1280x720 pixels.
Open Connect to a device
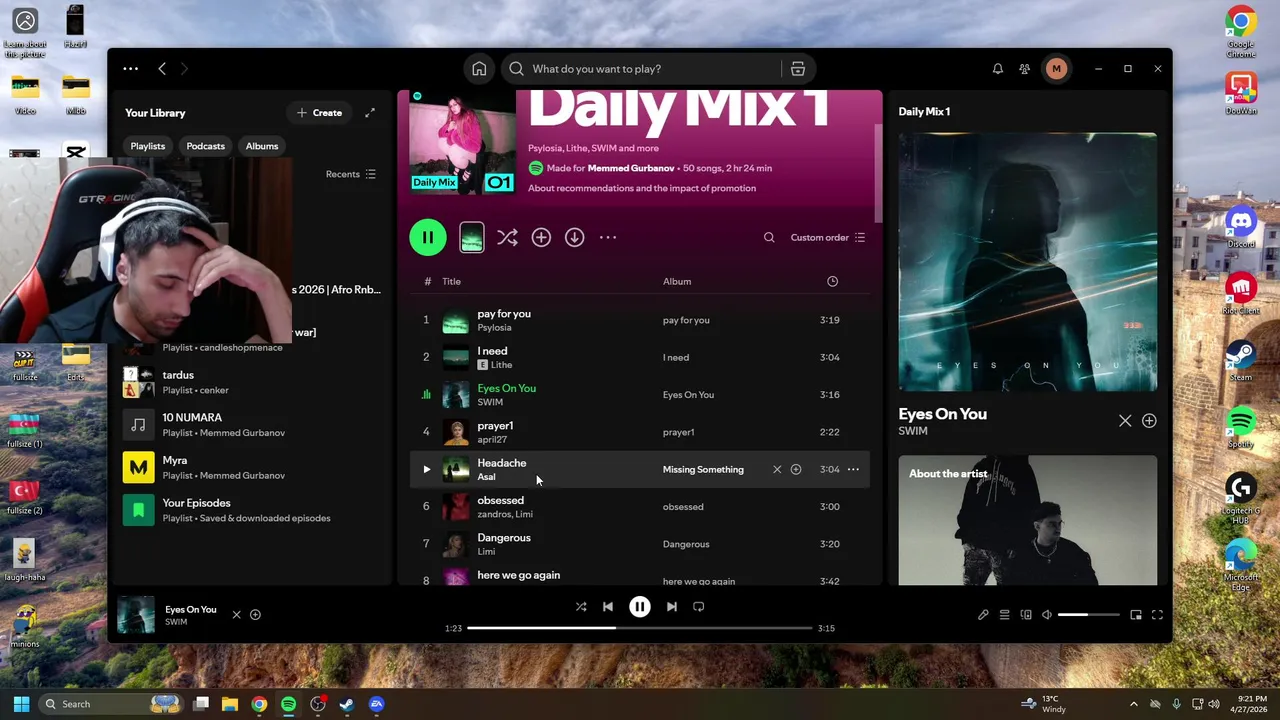[x=1026, y=614]
